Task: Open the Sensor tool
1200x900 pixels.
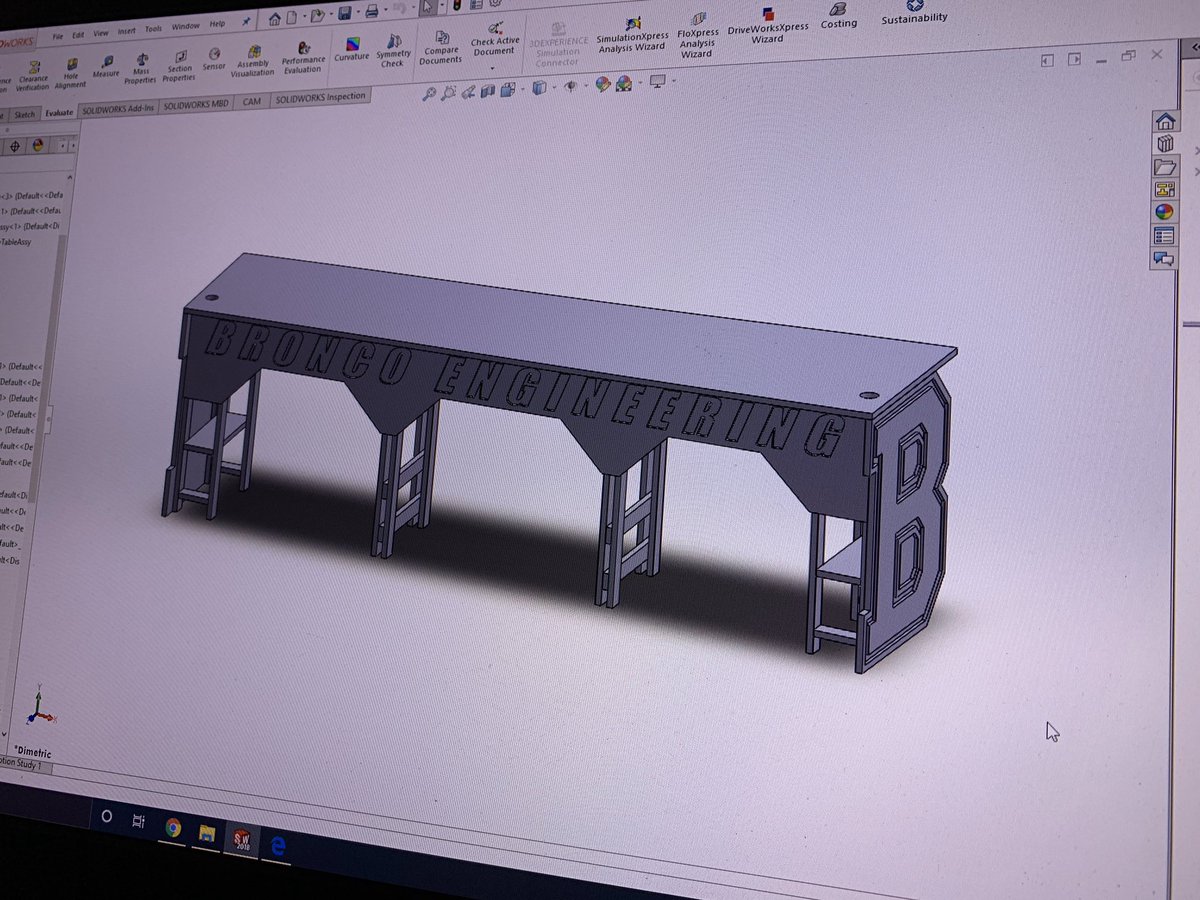Action: coord(214,59)
